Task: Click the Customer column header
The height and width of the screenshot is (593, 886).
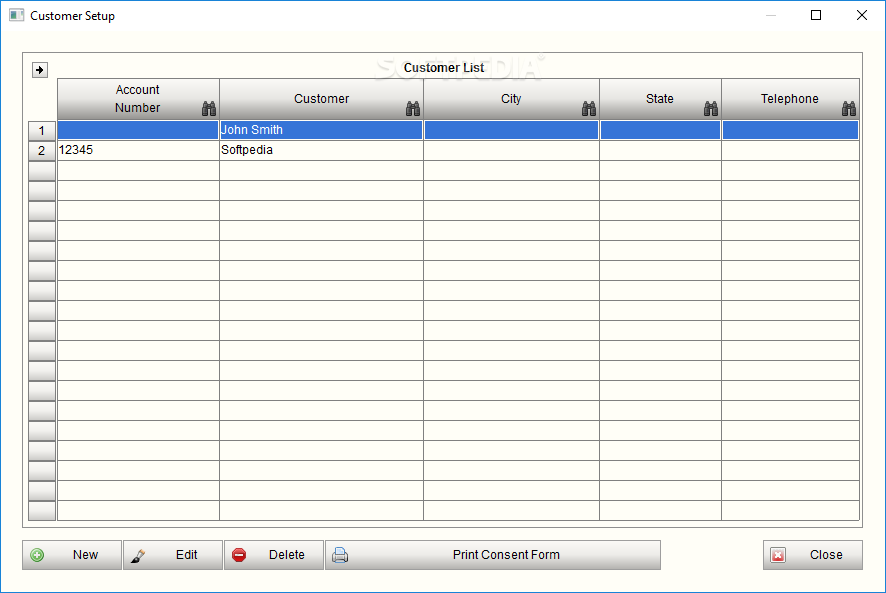Action: tap(322, 99)
